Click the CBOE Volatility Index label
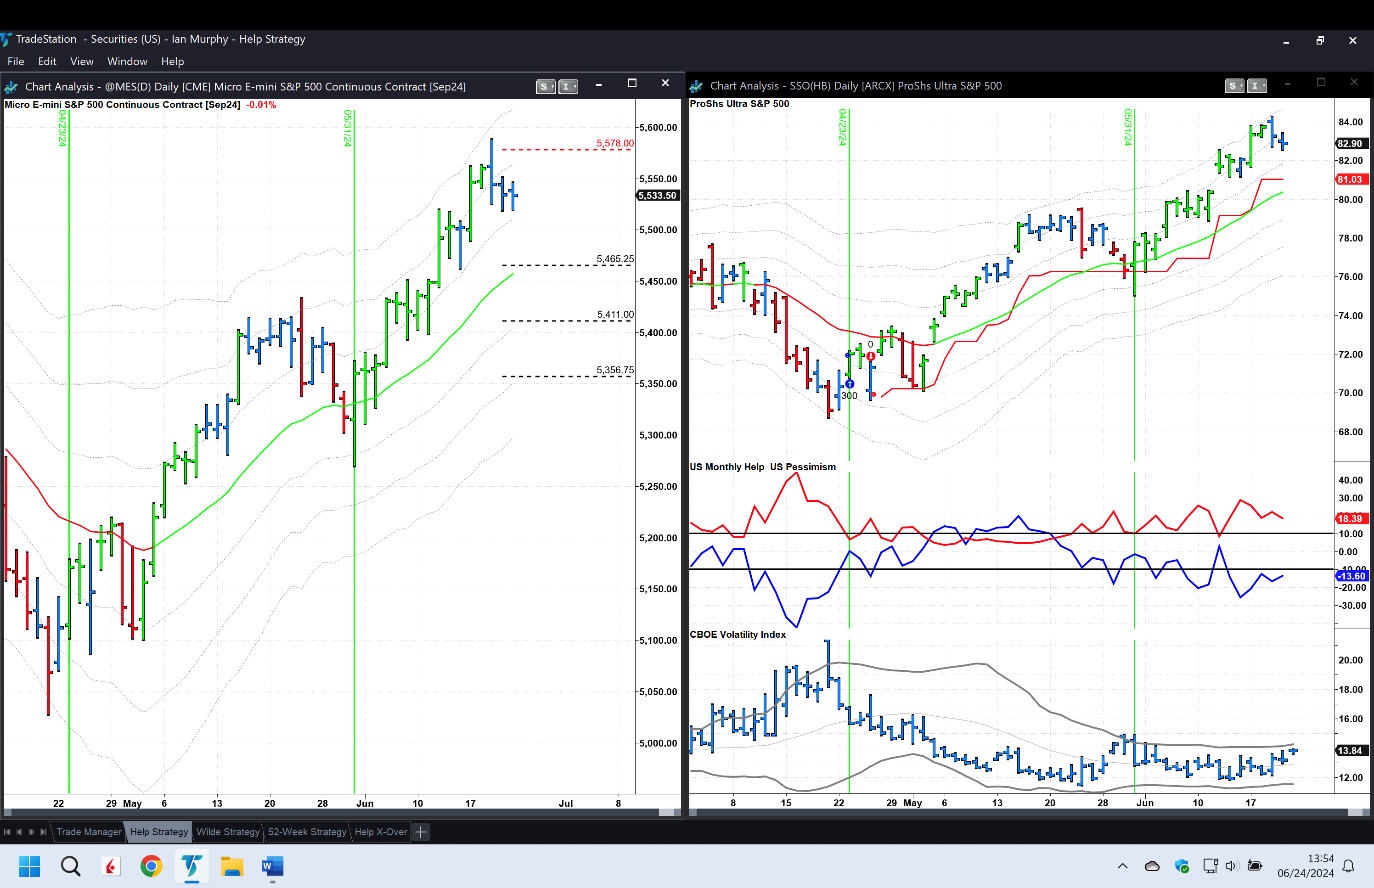This screenshot has height=888, width=1374. (x=738, y=635)
